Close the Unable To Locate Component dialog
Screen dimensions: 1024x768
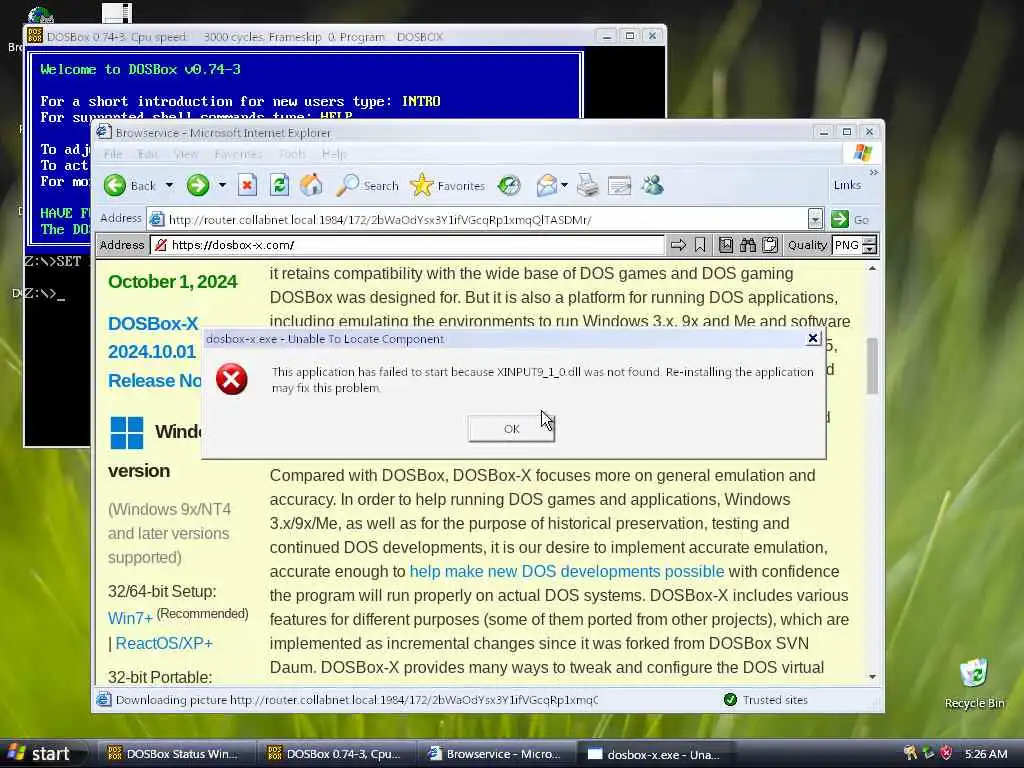[812, 338]
